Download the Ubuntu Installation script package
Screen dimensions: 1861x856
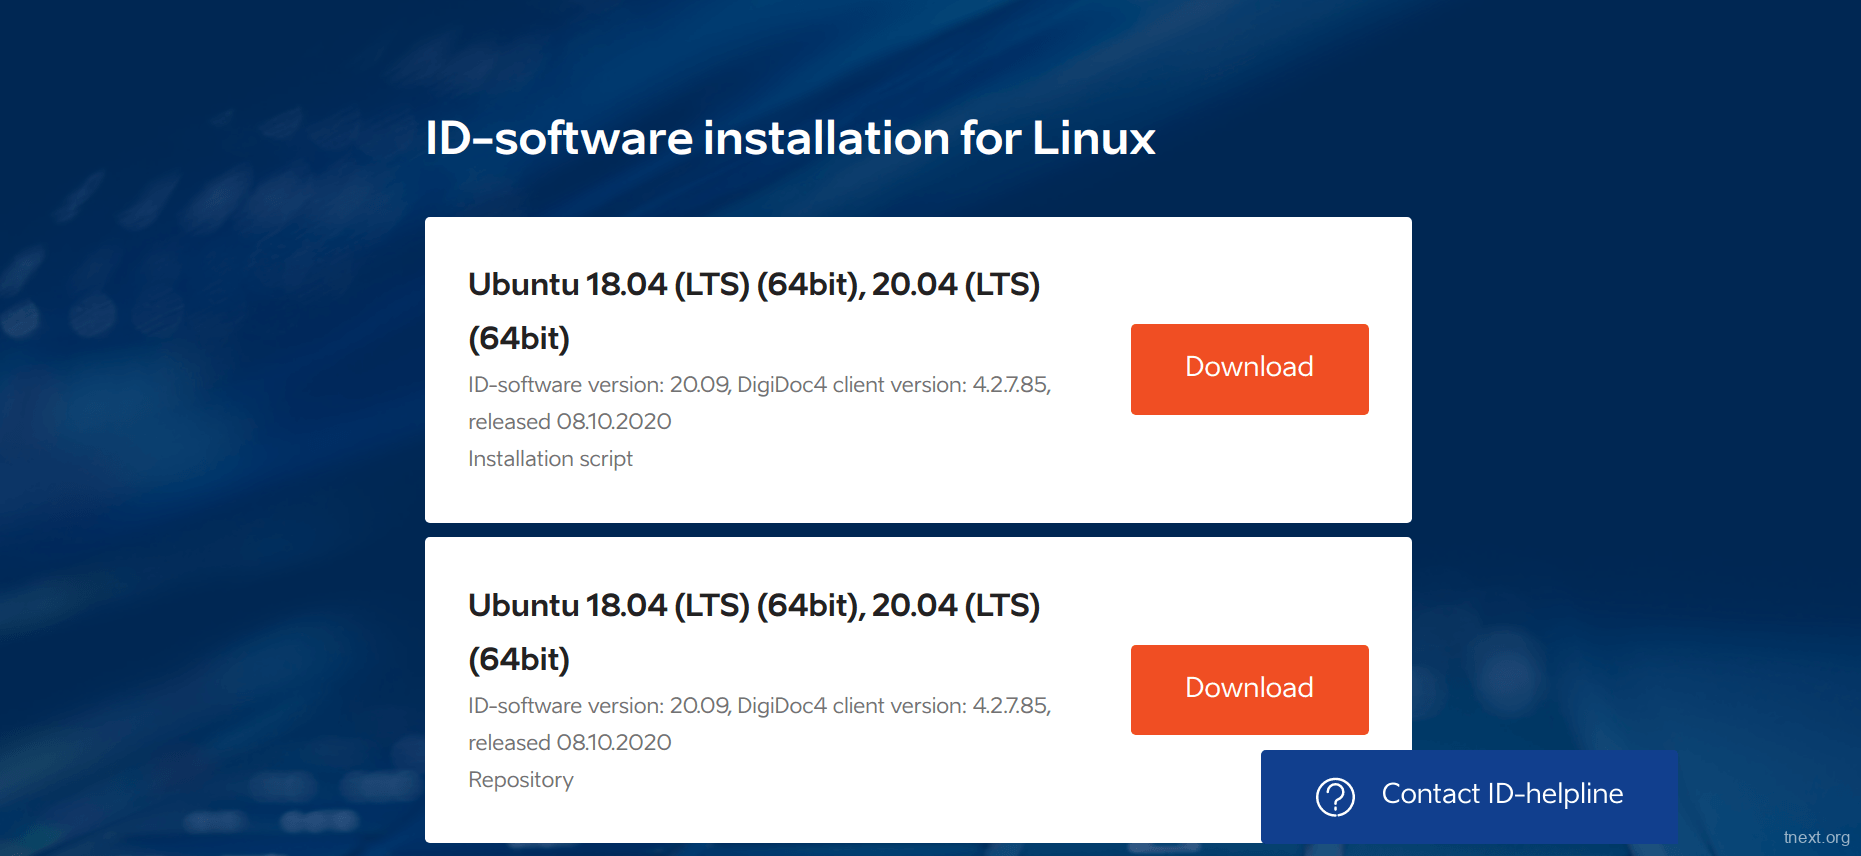coord(1249,369)
